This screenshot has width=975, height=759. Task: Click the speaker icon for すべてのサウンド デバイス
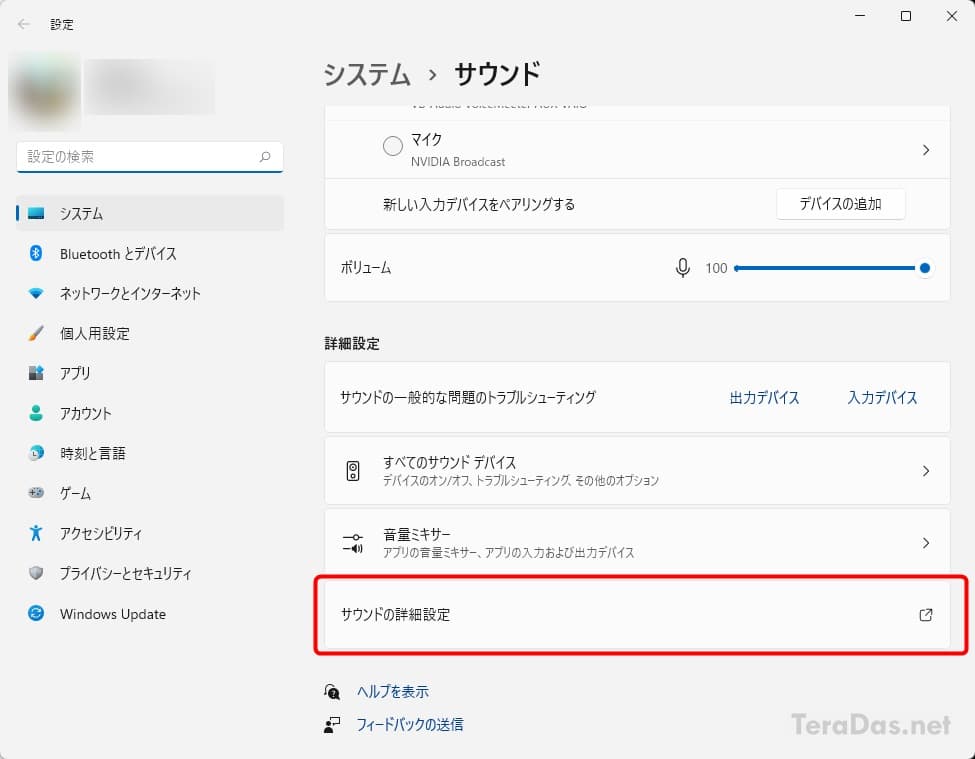coord(353,471)
